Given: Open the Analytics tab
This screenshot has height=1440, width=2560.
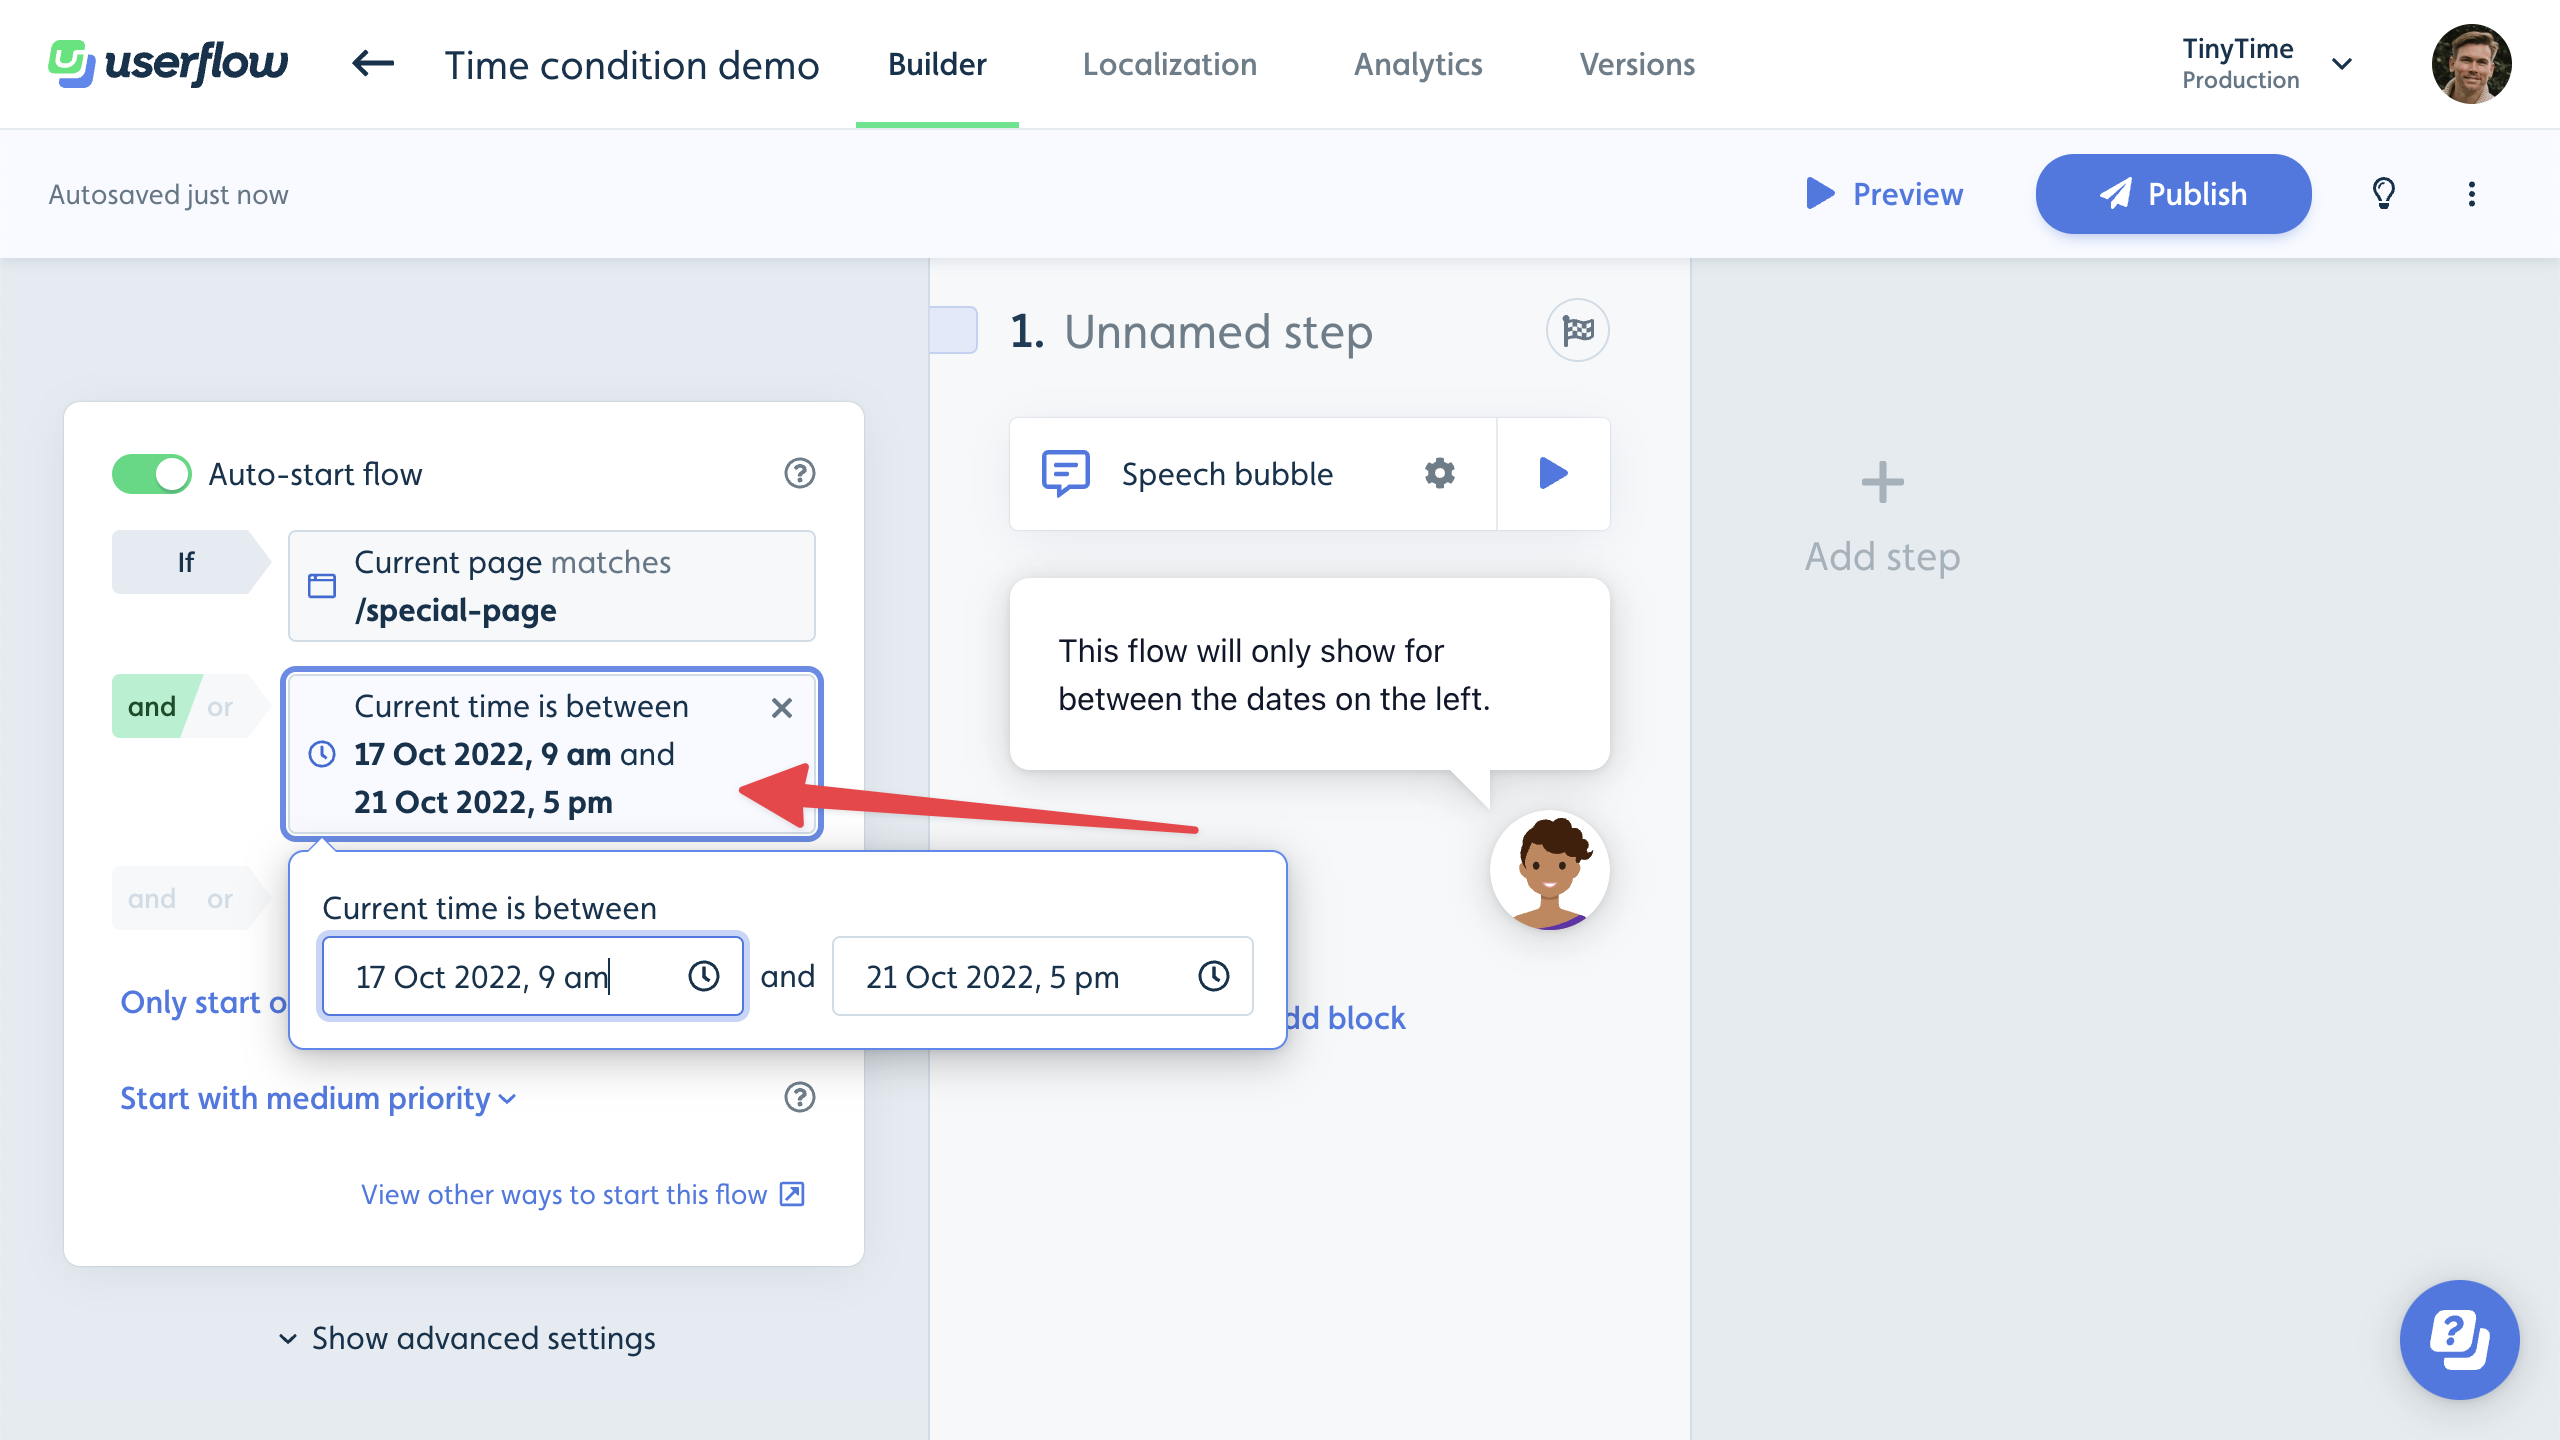Looking at the screenshot, I should pos(1418,64).
